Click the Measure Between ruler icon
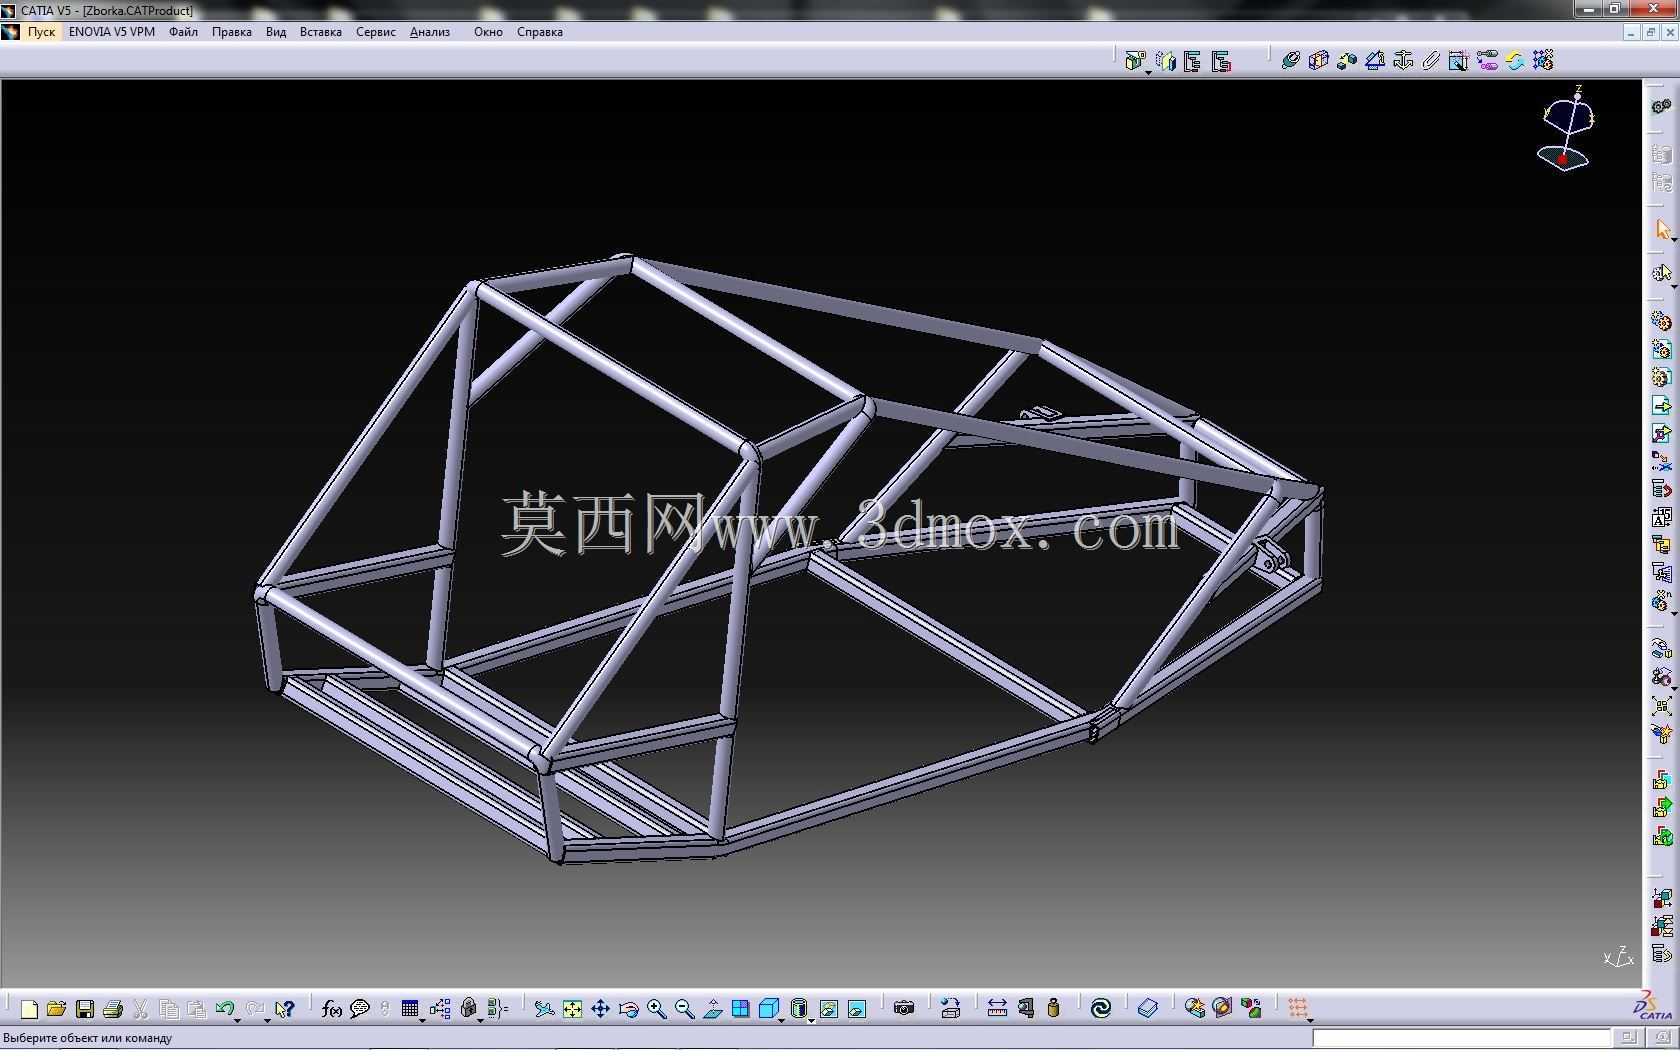 coord(997,1008)
